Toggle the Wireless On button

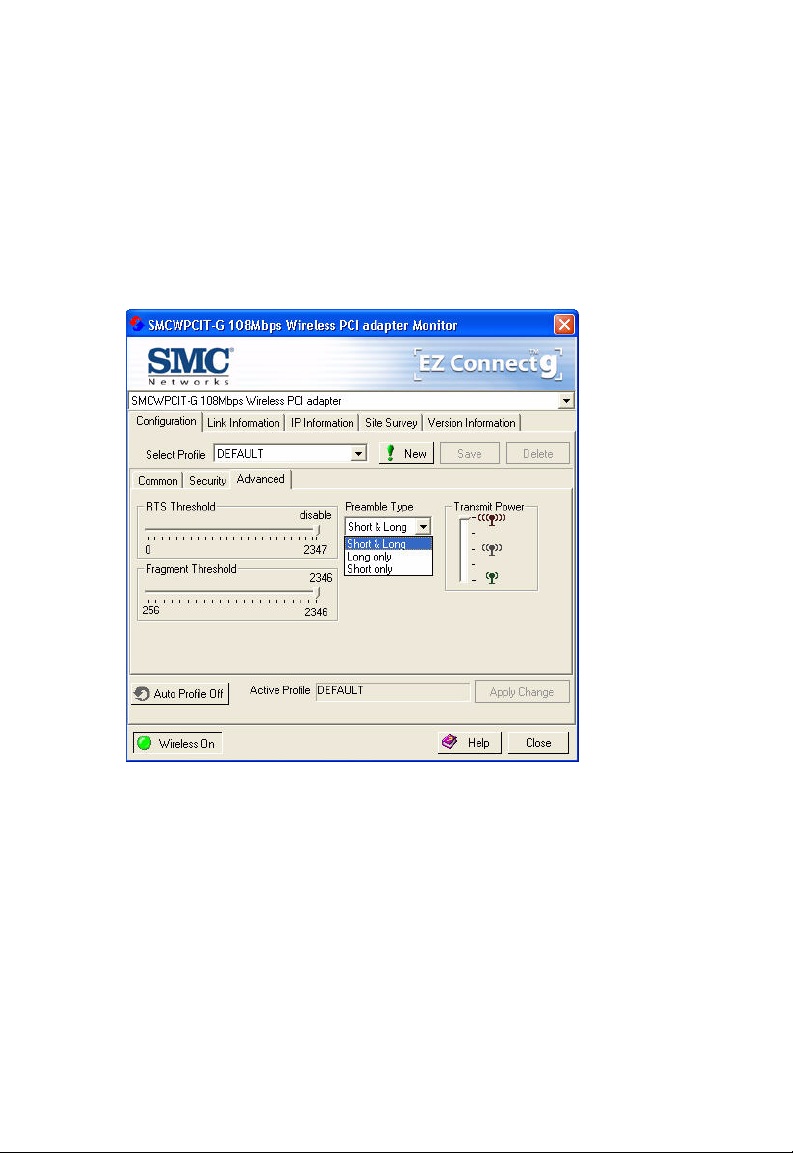pos(177,743)
